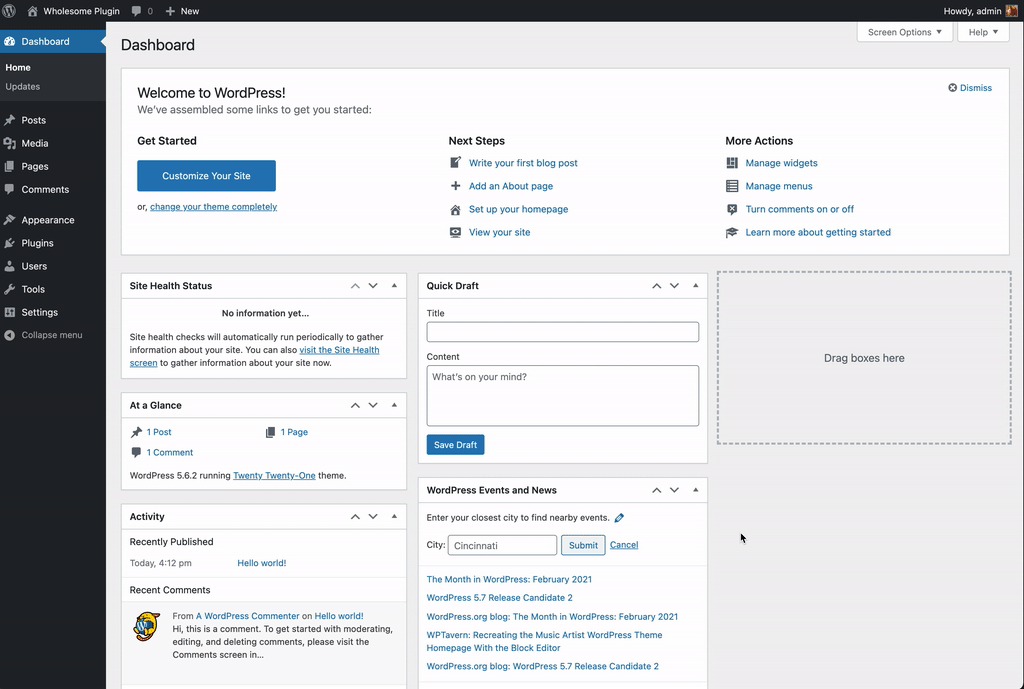Open Updates submenu item
Image resolution: width=1024 pixels, height=689 pixels.
23,86
